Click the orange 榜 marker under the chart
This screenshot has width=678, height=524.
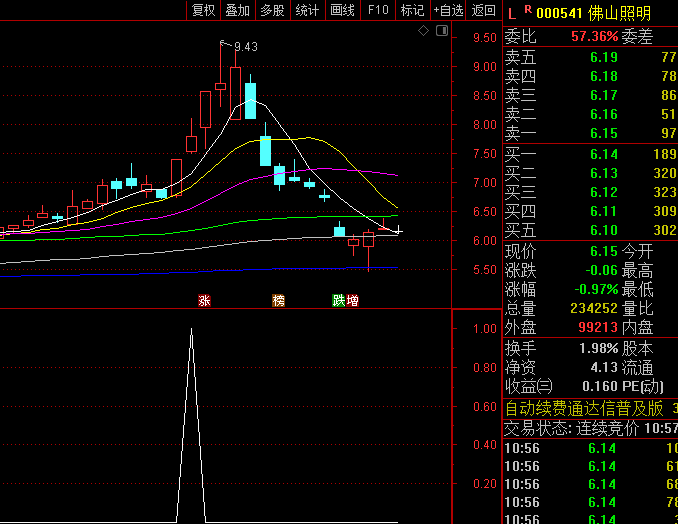click(x=279, y=300)
